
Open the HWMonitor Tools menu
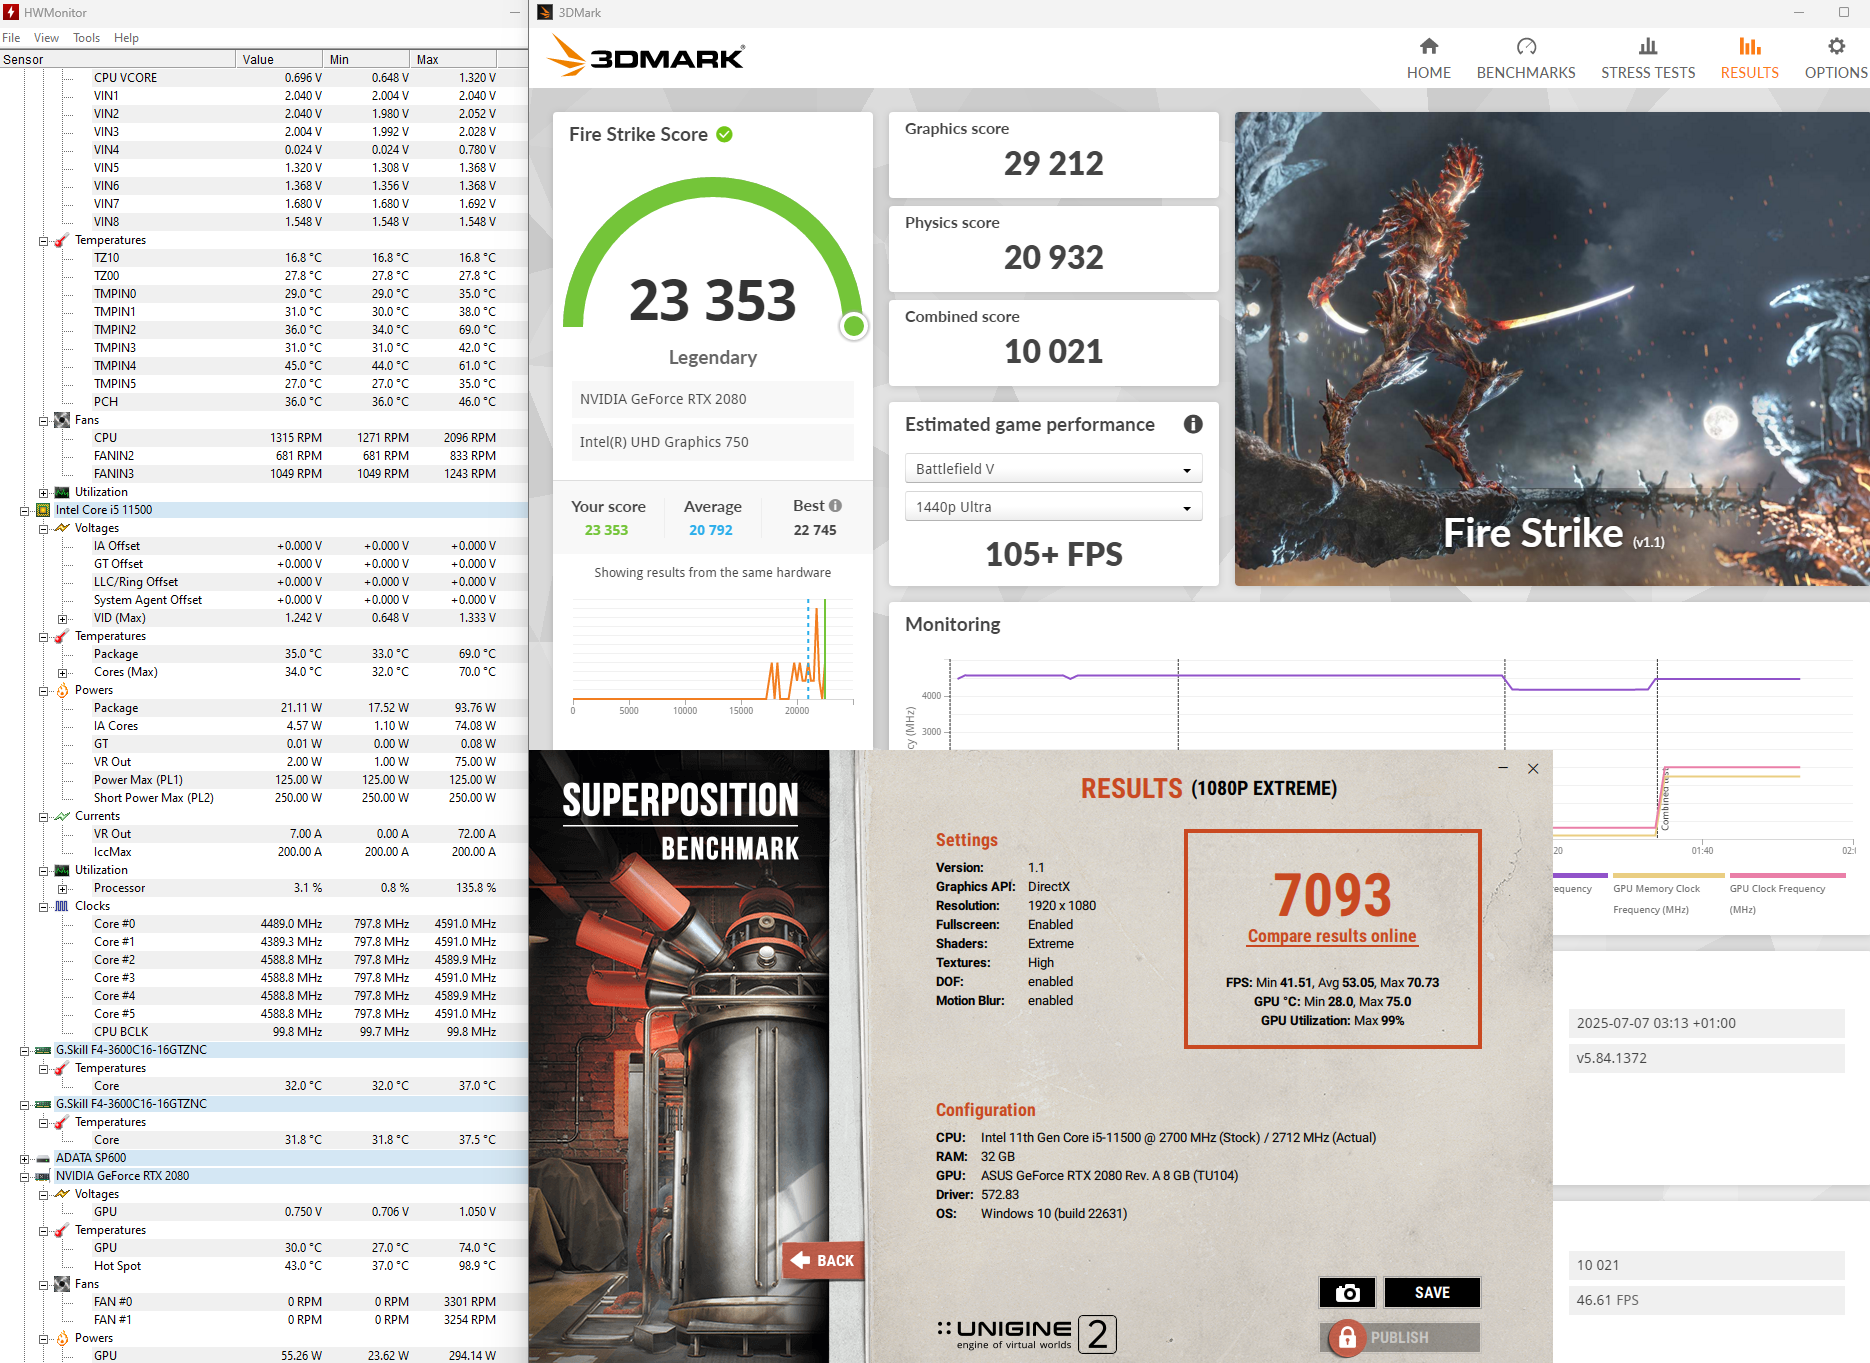[x=86, y=38]
